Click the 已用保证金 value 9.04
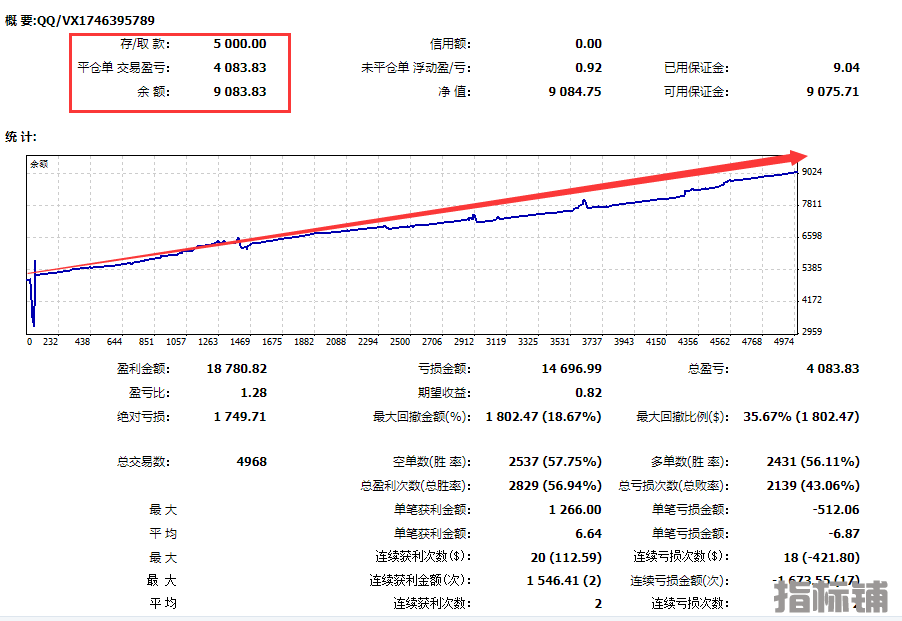This screenshot has width=902, height=621. pyautogui.click(x=845, y=68)
